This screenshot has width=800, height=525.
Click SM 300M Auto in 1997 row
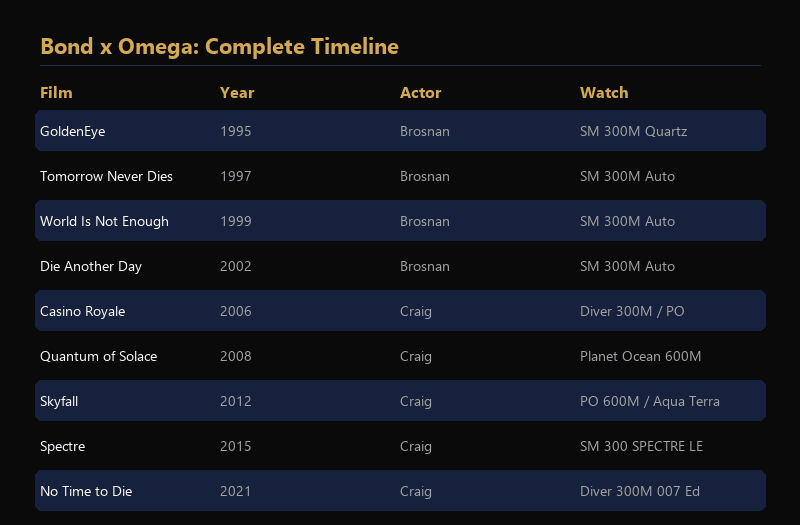point(628,177)
